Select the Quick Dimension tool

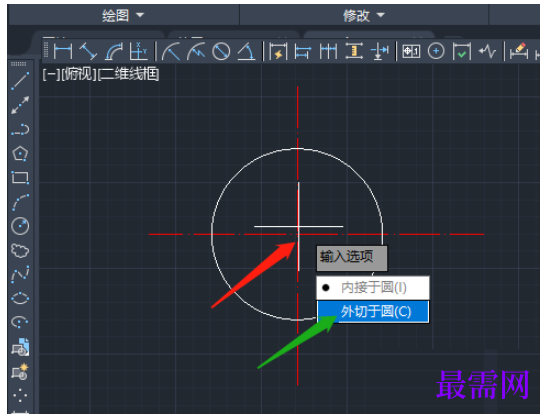(x=278, y=51)
